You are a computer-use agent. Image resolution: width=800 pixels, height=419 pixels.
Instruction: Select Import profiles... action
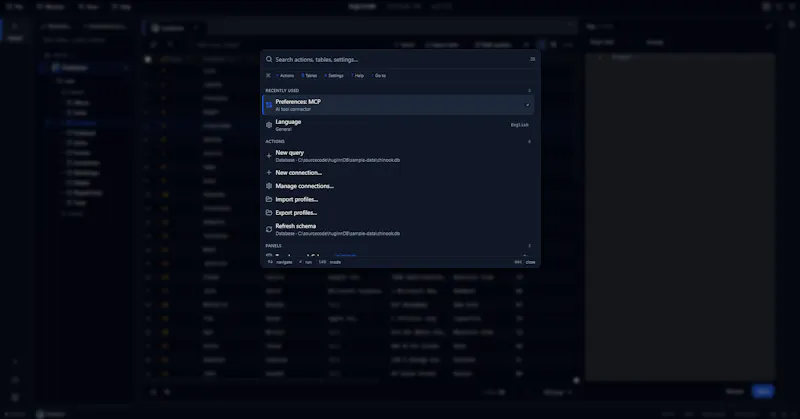coord(398,199)
